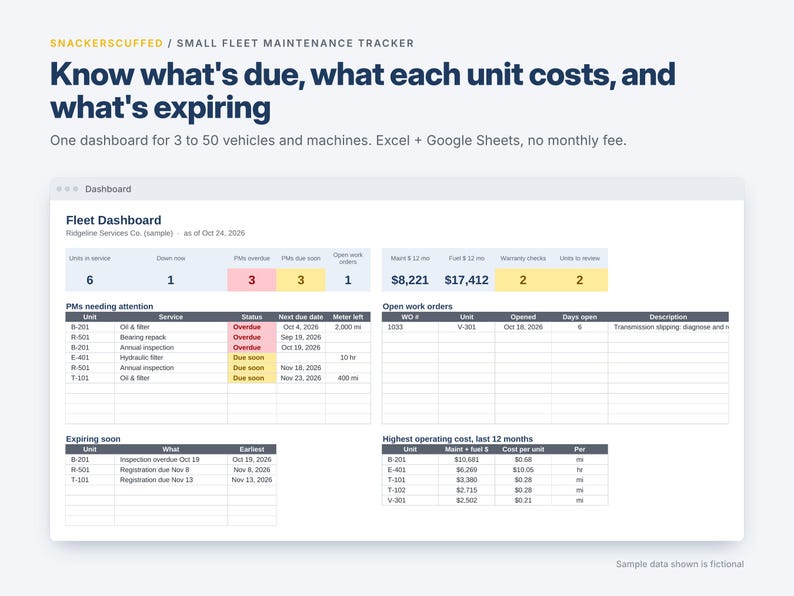Click the What column header

click(x=171, y=449)
